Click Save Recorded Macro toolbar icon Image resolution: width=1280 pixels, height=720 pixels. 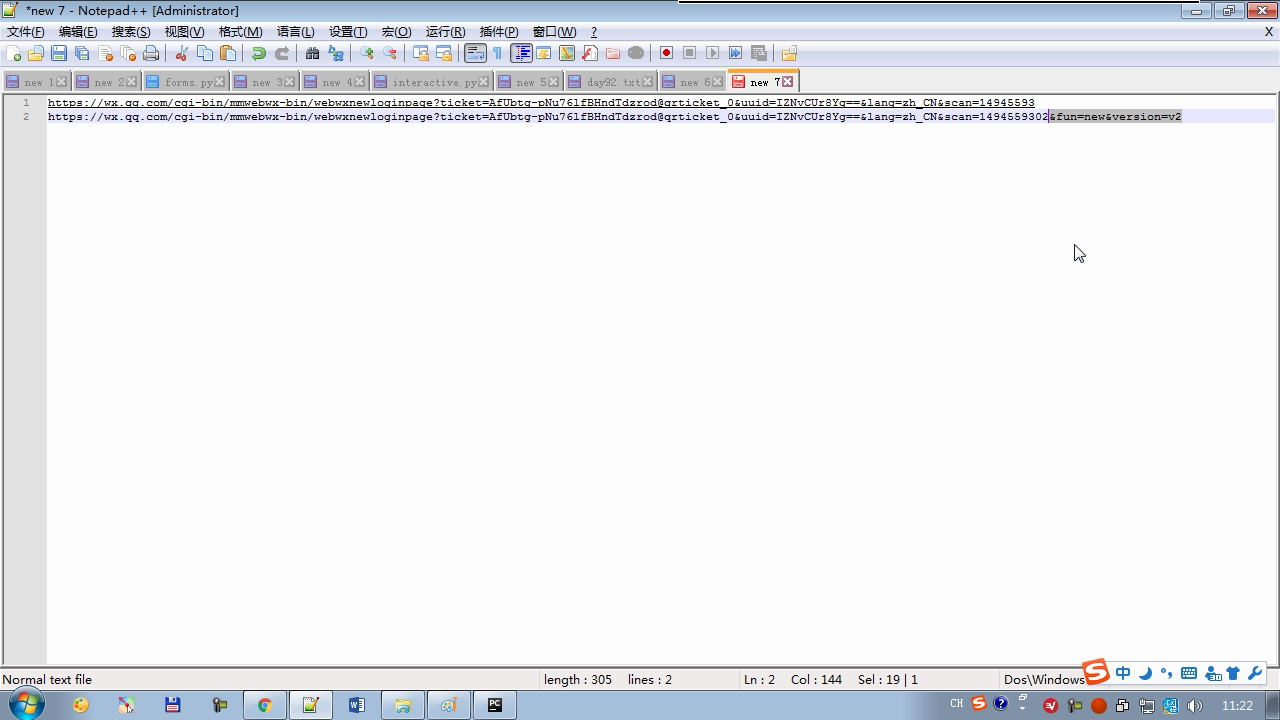[759, 53]
